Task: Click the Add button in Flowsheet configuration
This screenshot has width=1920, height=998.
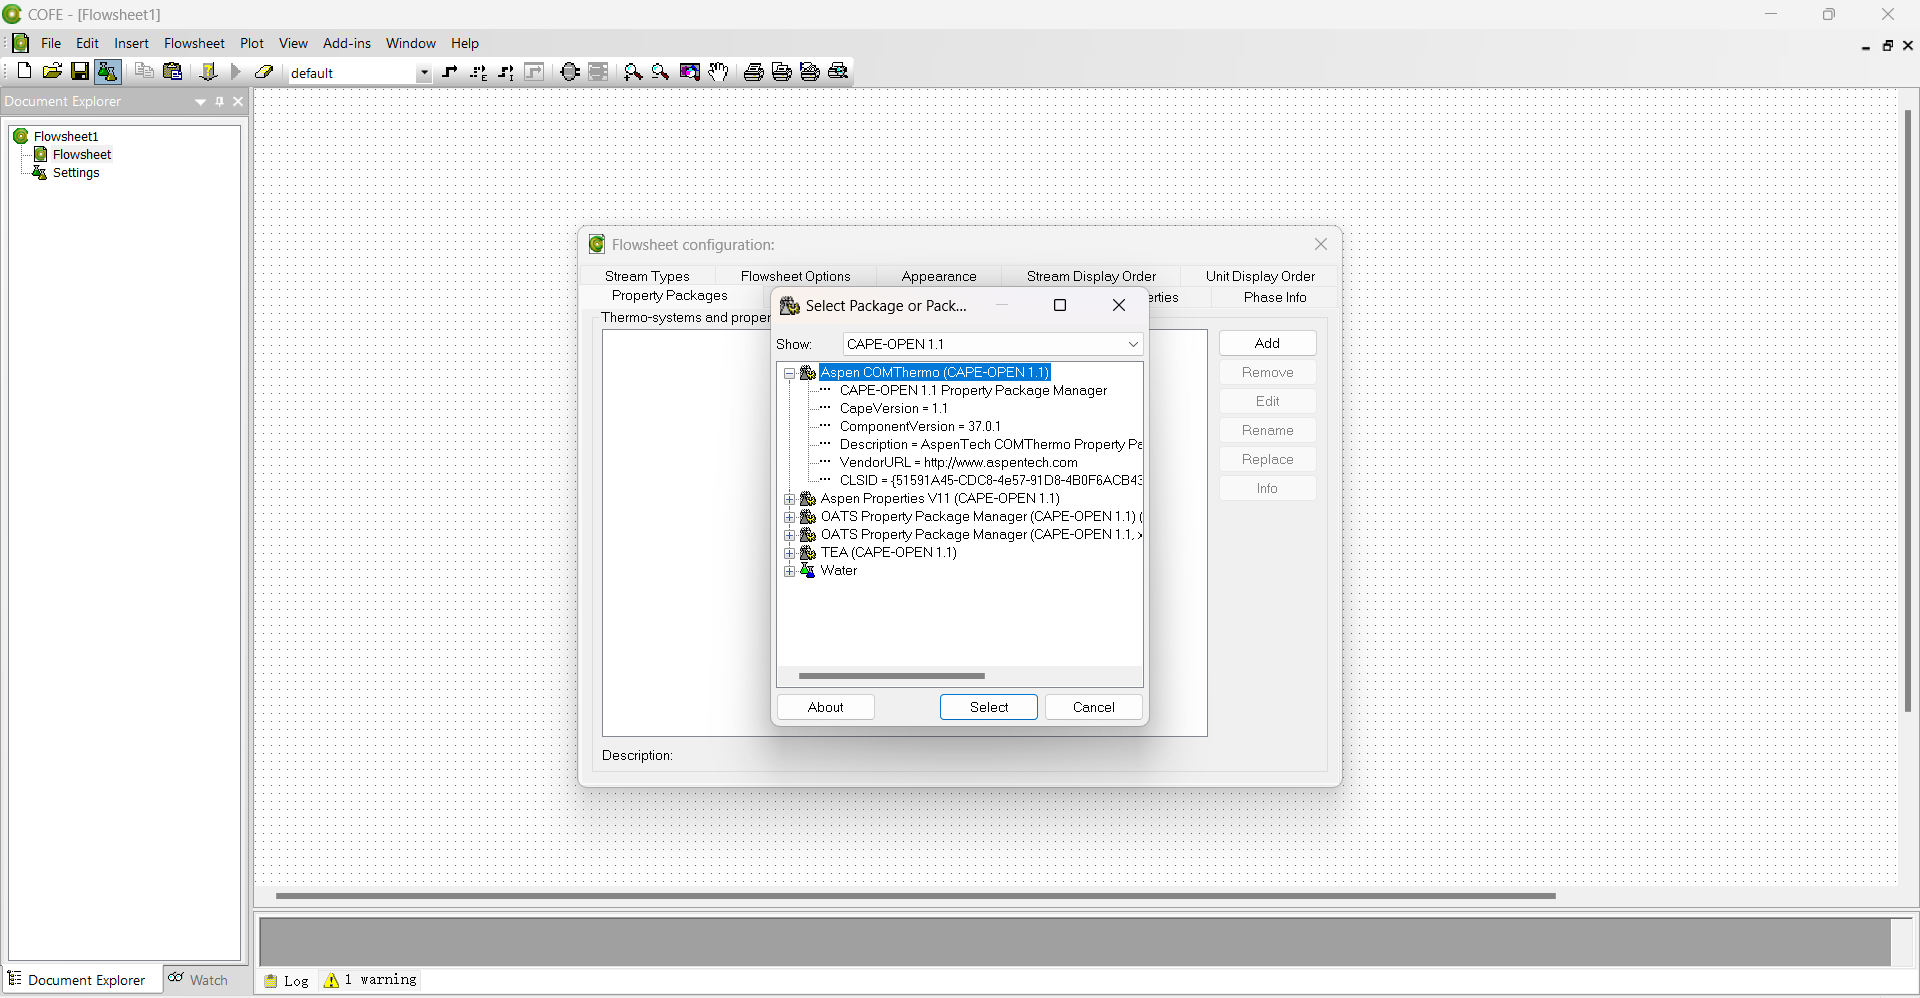Action: 1267,343
